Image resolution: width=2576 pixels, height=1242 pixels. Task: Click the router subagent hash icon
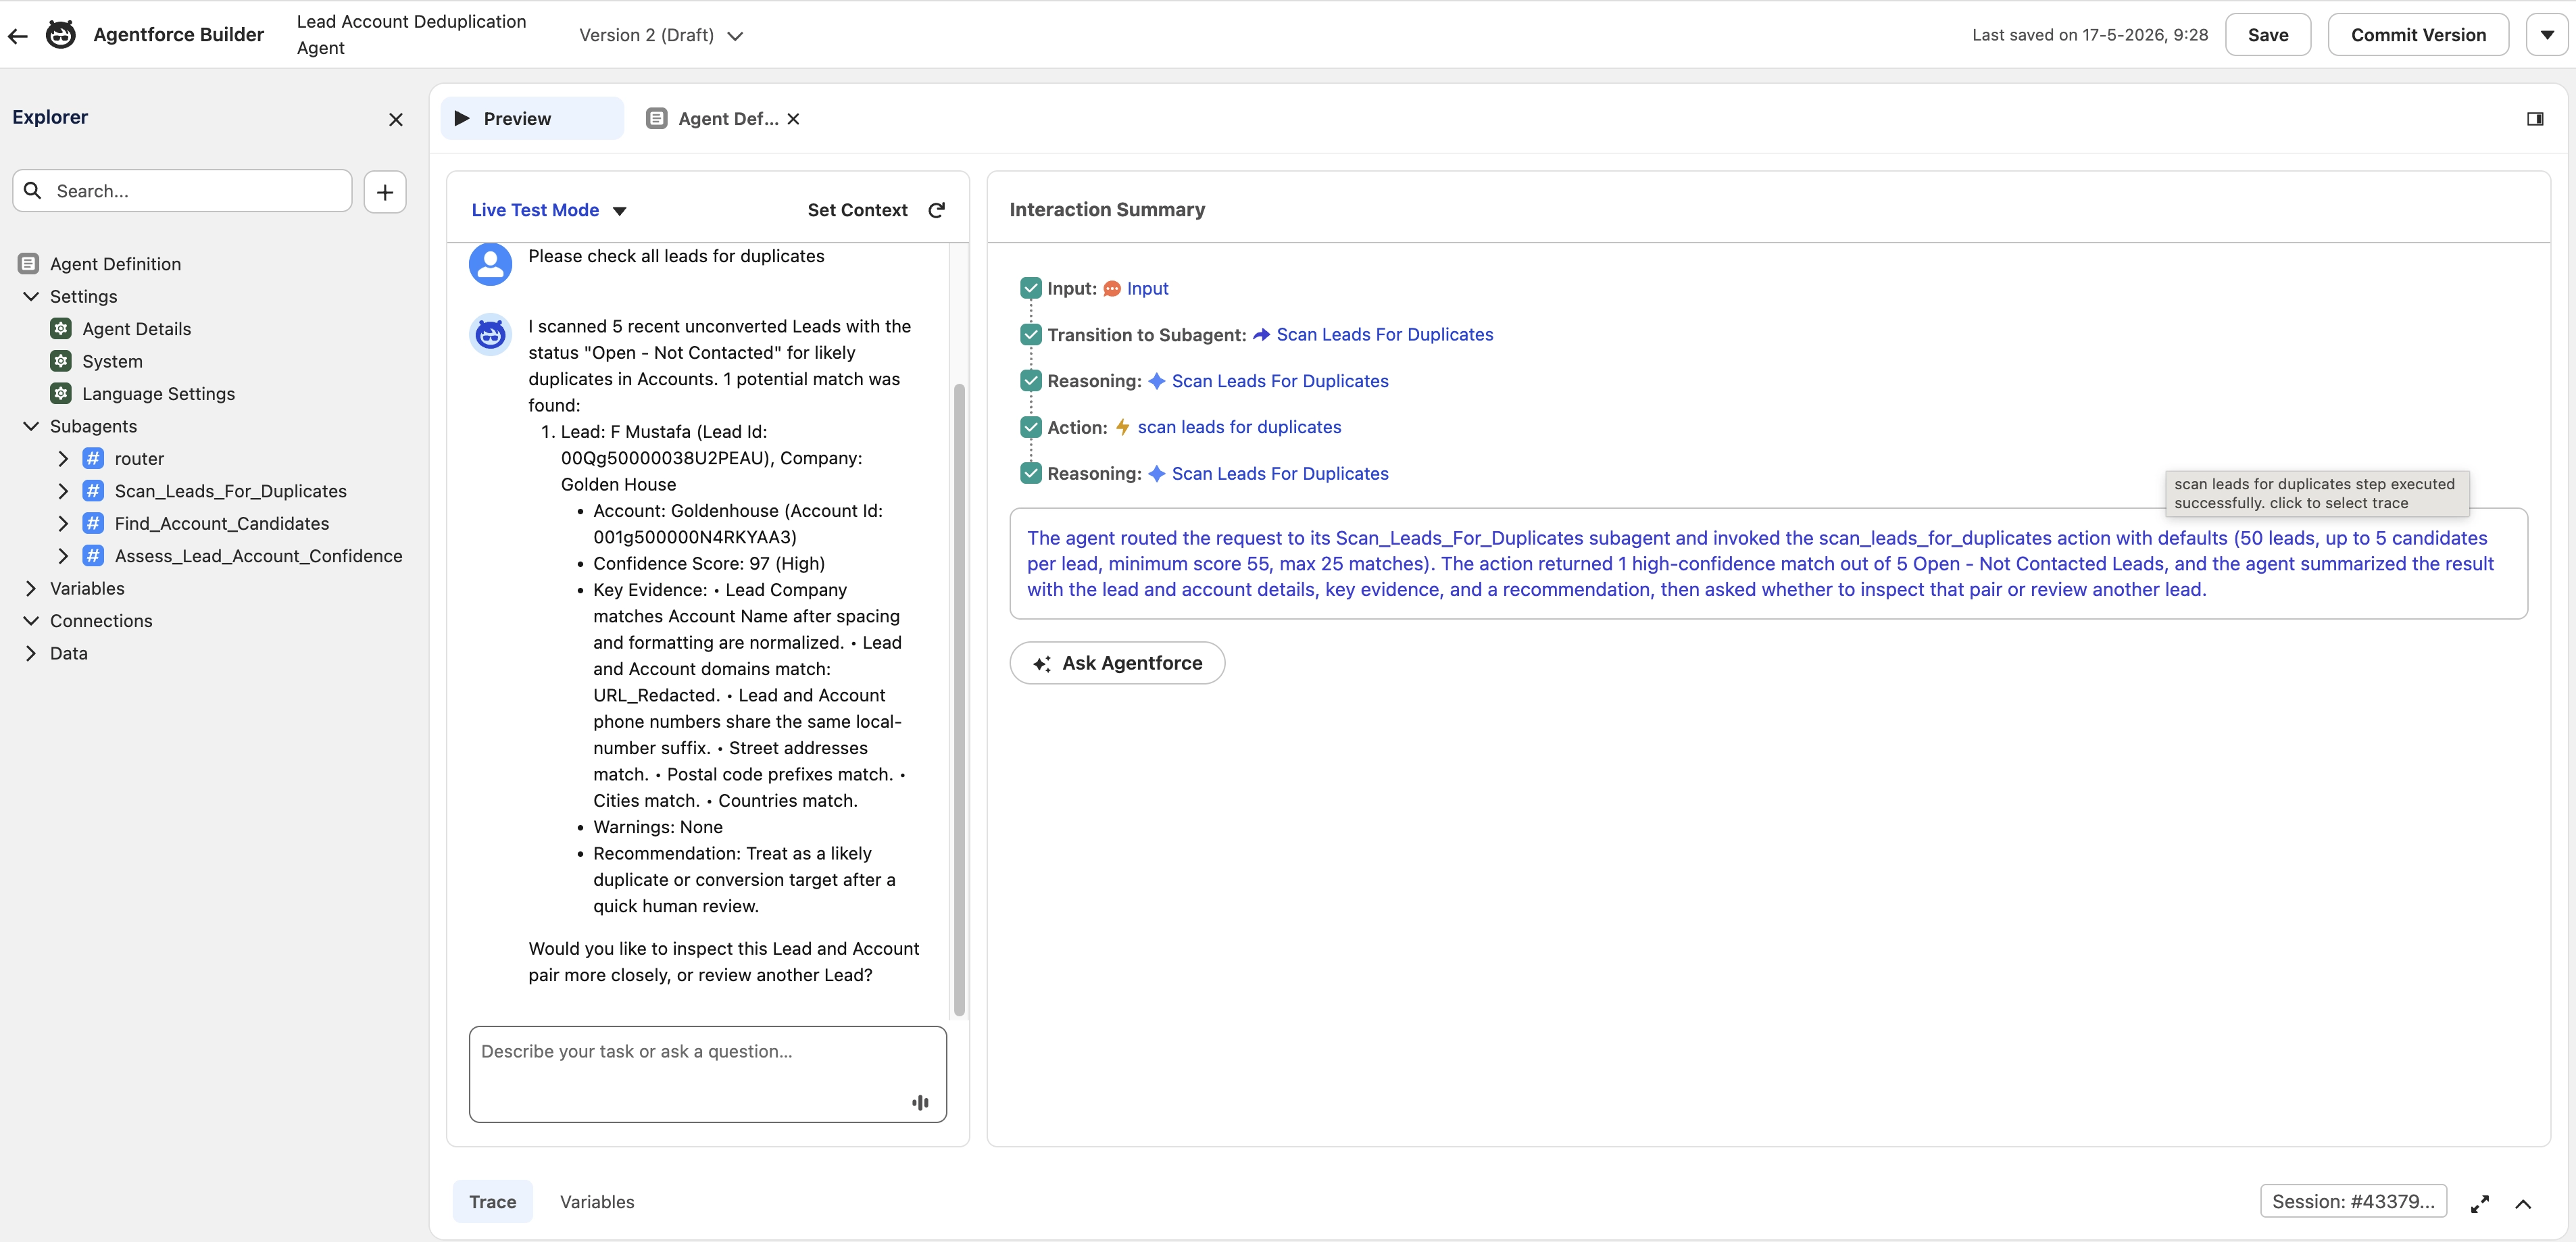click(x=93, y=459)
